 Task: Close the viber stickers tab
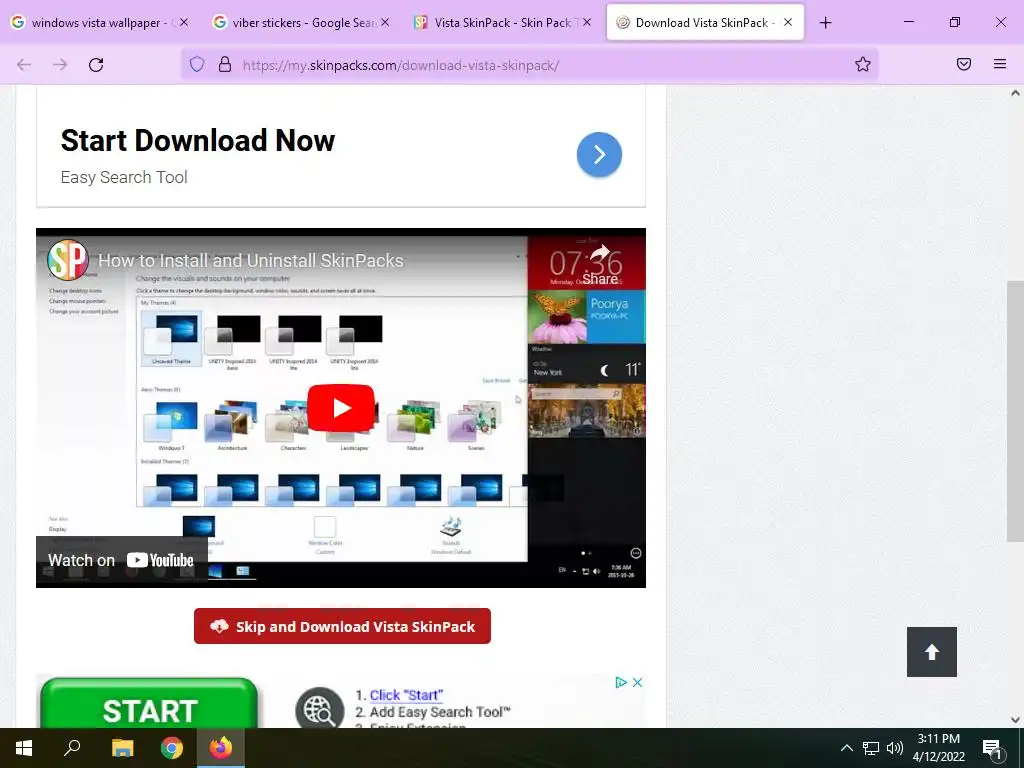(x=385, y=22)
